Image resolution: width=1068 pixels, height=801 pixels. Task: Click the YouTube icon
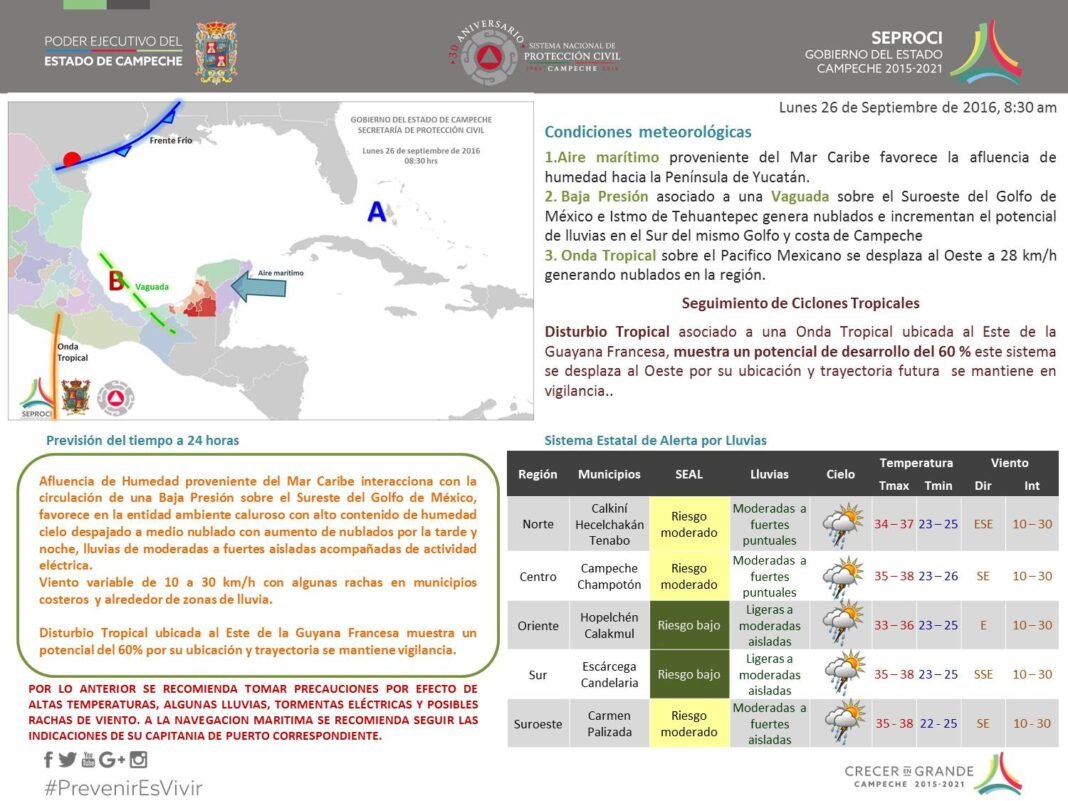88,760
